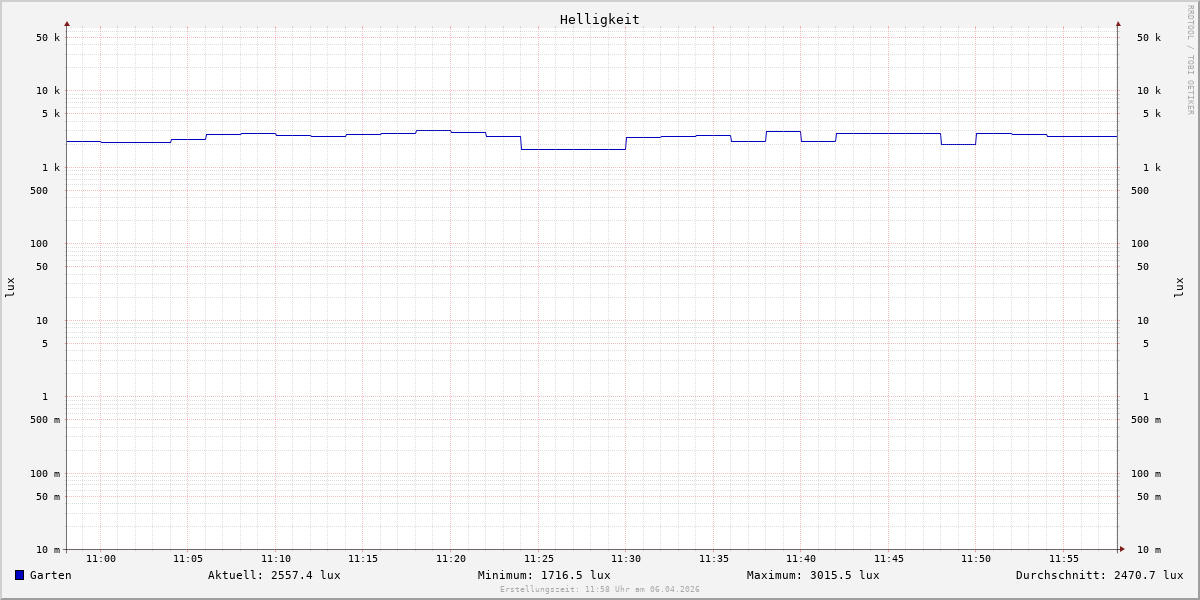Click the Helligkeit chart title
Image resolution: width=1200 pixels, height=600 pixels.
tap(599, 19)
